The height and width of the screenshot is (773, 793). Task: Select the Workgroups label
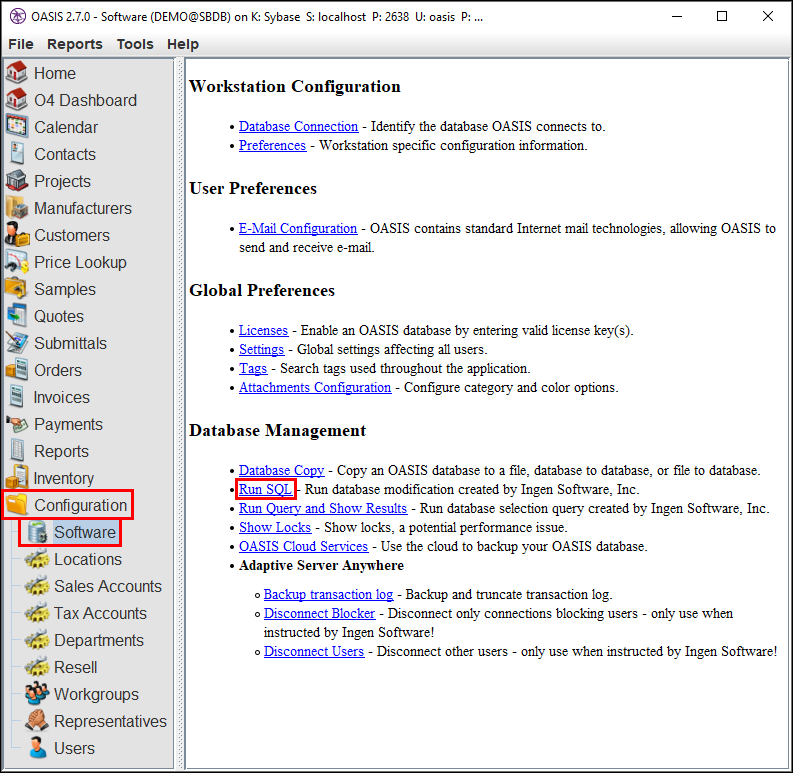pos(96,694)
